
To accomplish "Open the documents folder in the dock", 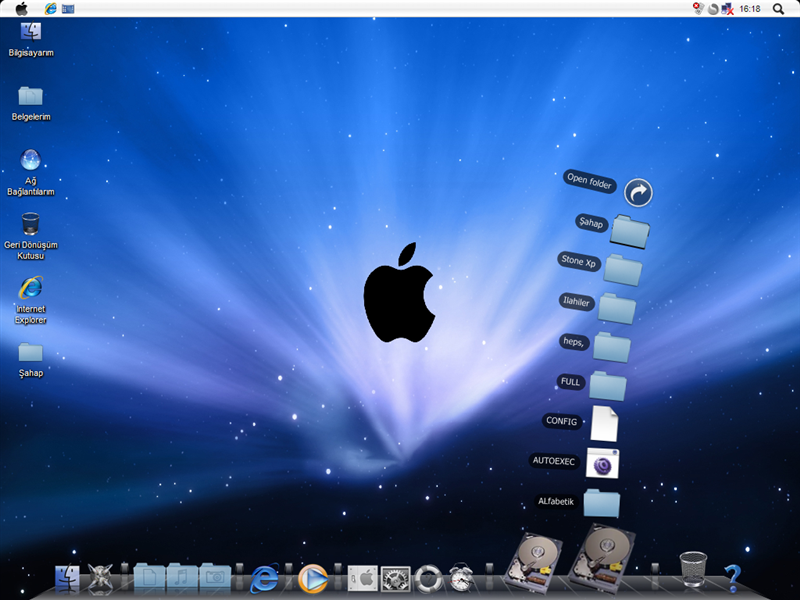I will (149, 578).
